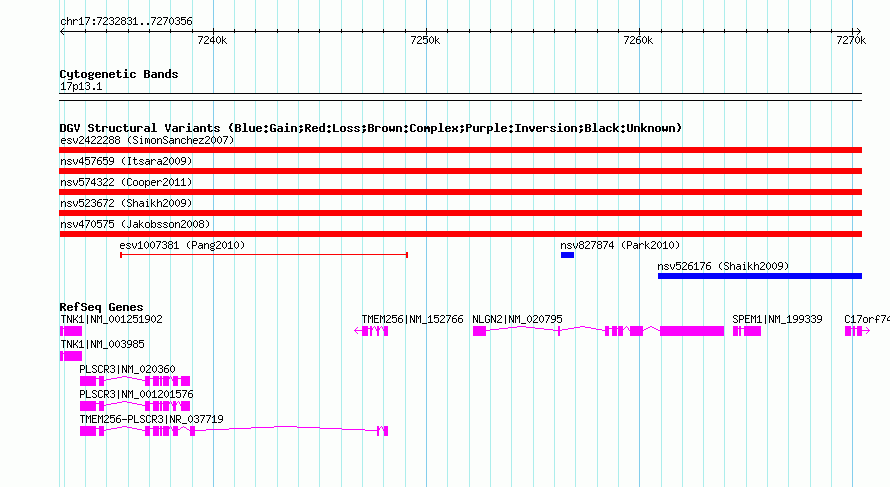
Task: Select the nsv457659 (Itsara2009) variant bar
Action: click(460, 171)
